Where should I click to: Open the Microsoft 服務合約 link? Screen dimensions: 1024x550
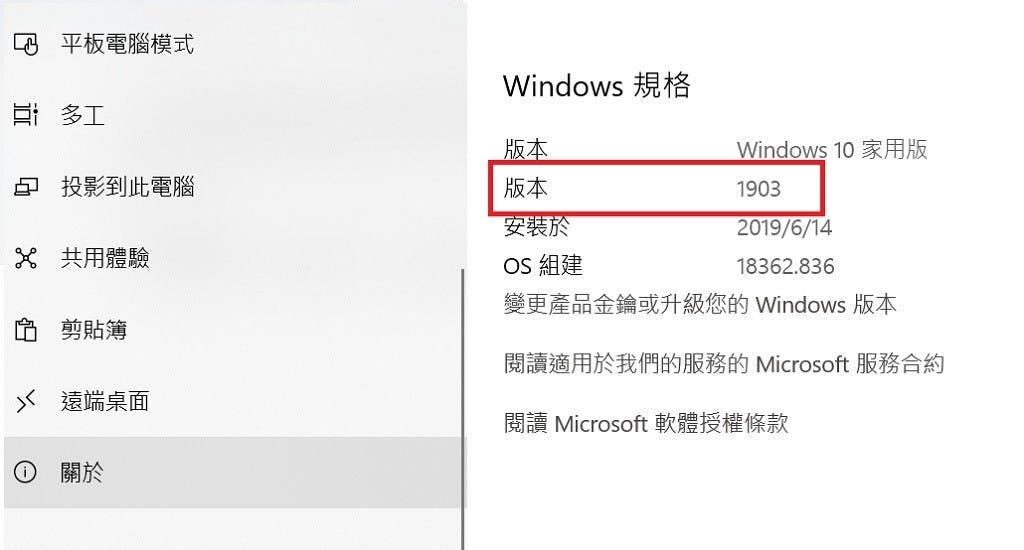[724, 364]
